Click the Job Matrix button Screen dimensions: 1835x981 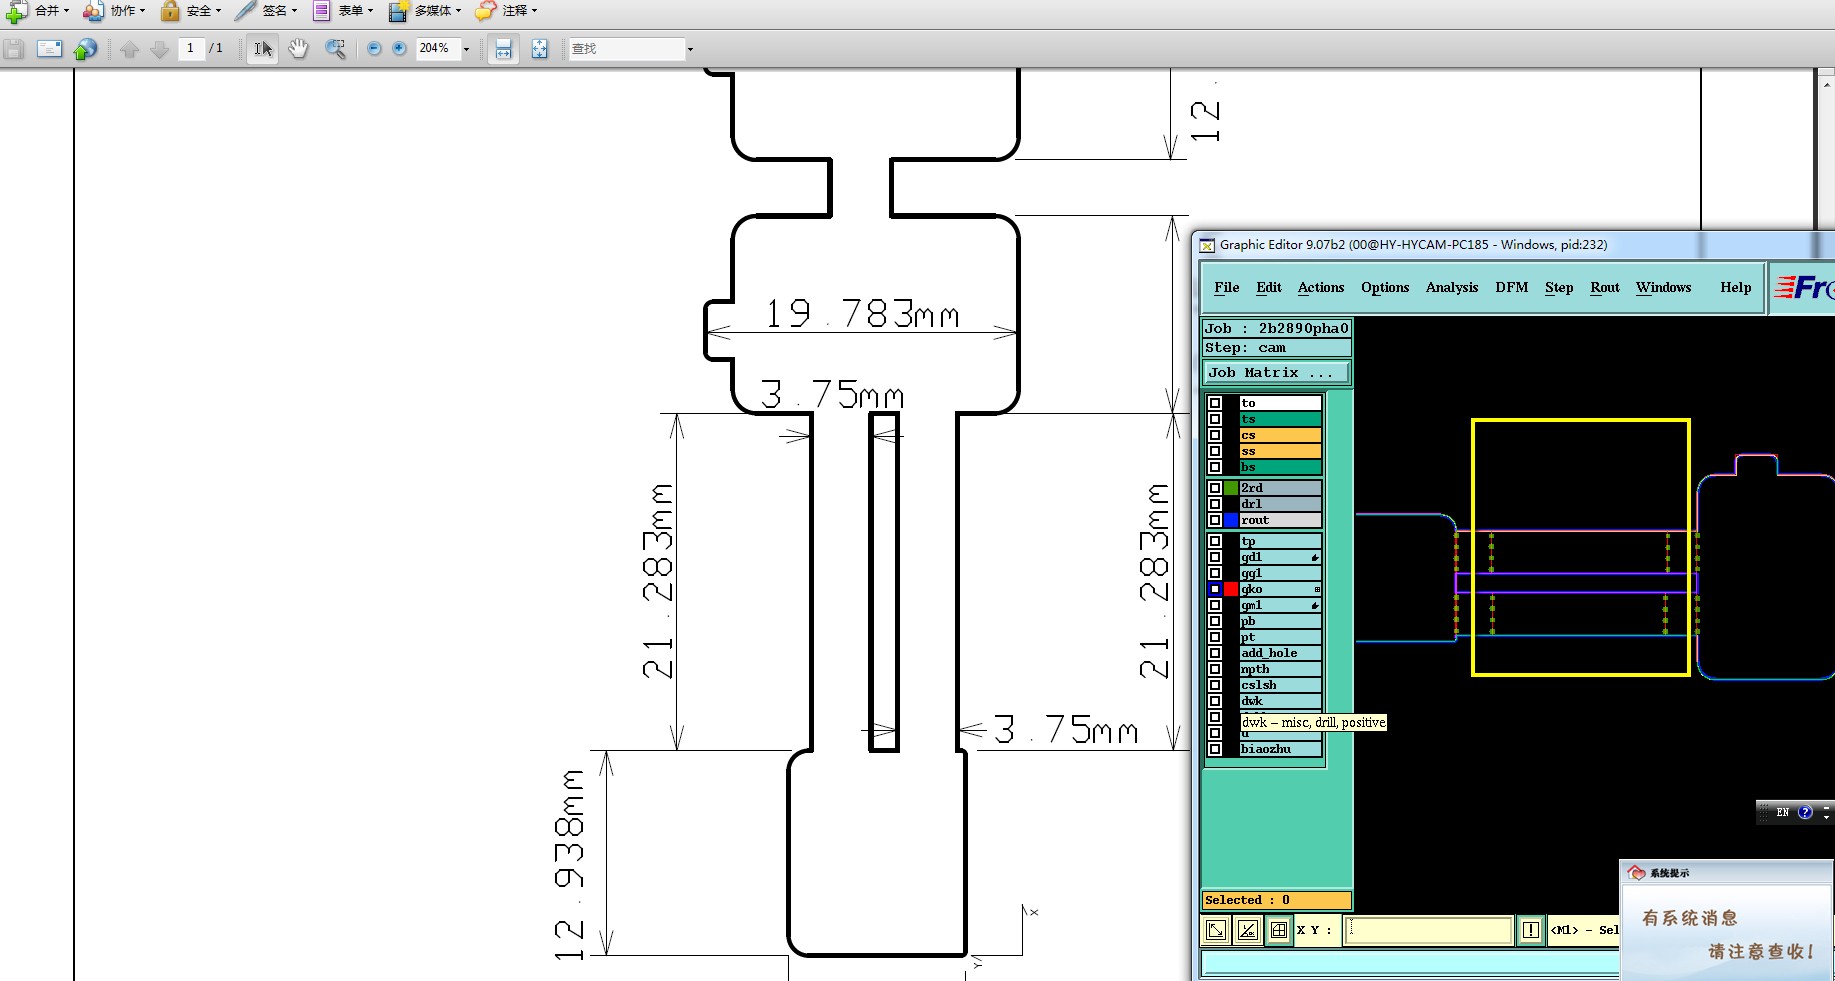tap(1275, 373)
